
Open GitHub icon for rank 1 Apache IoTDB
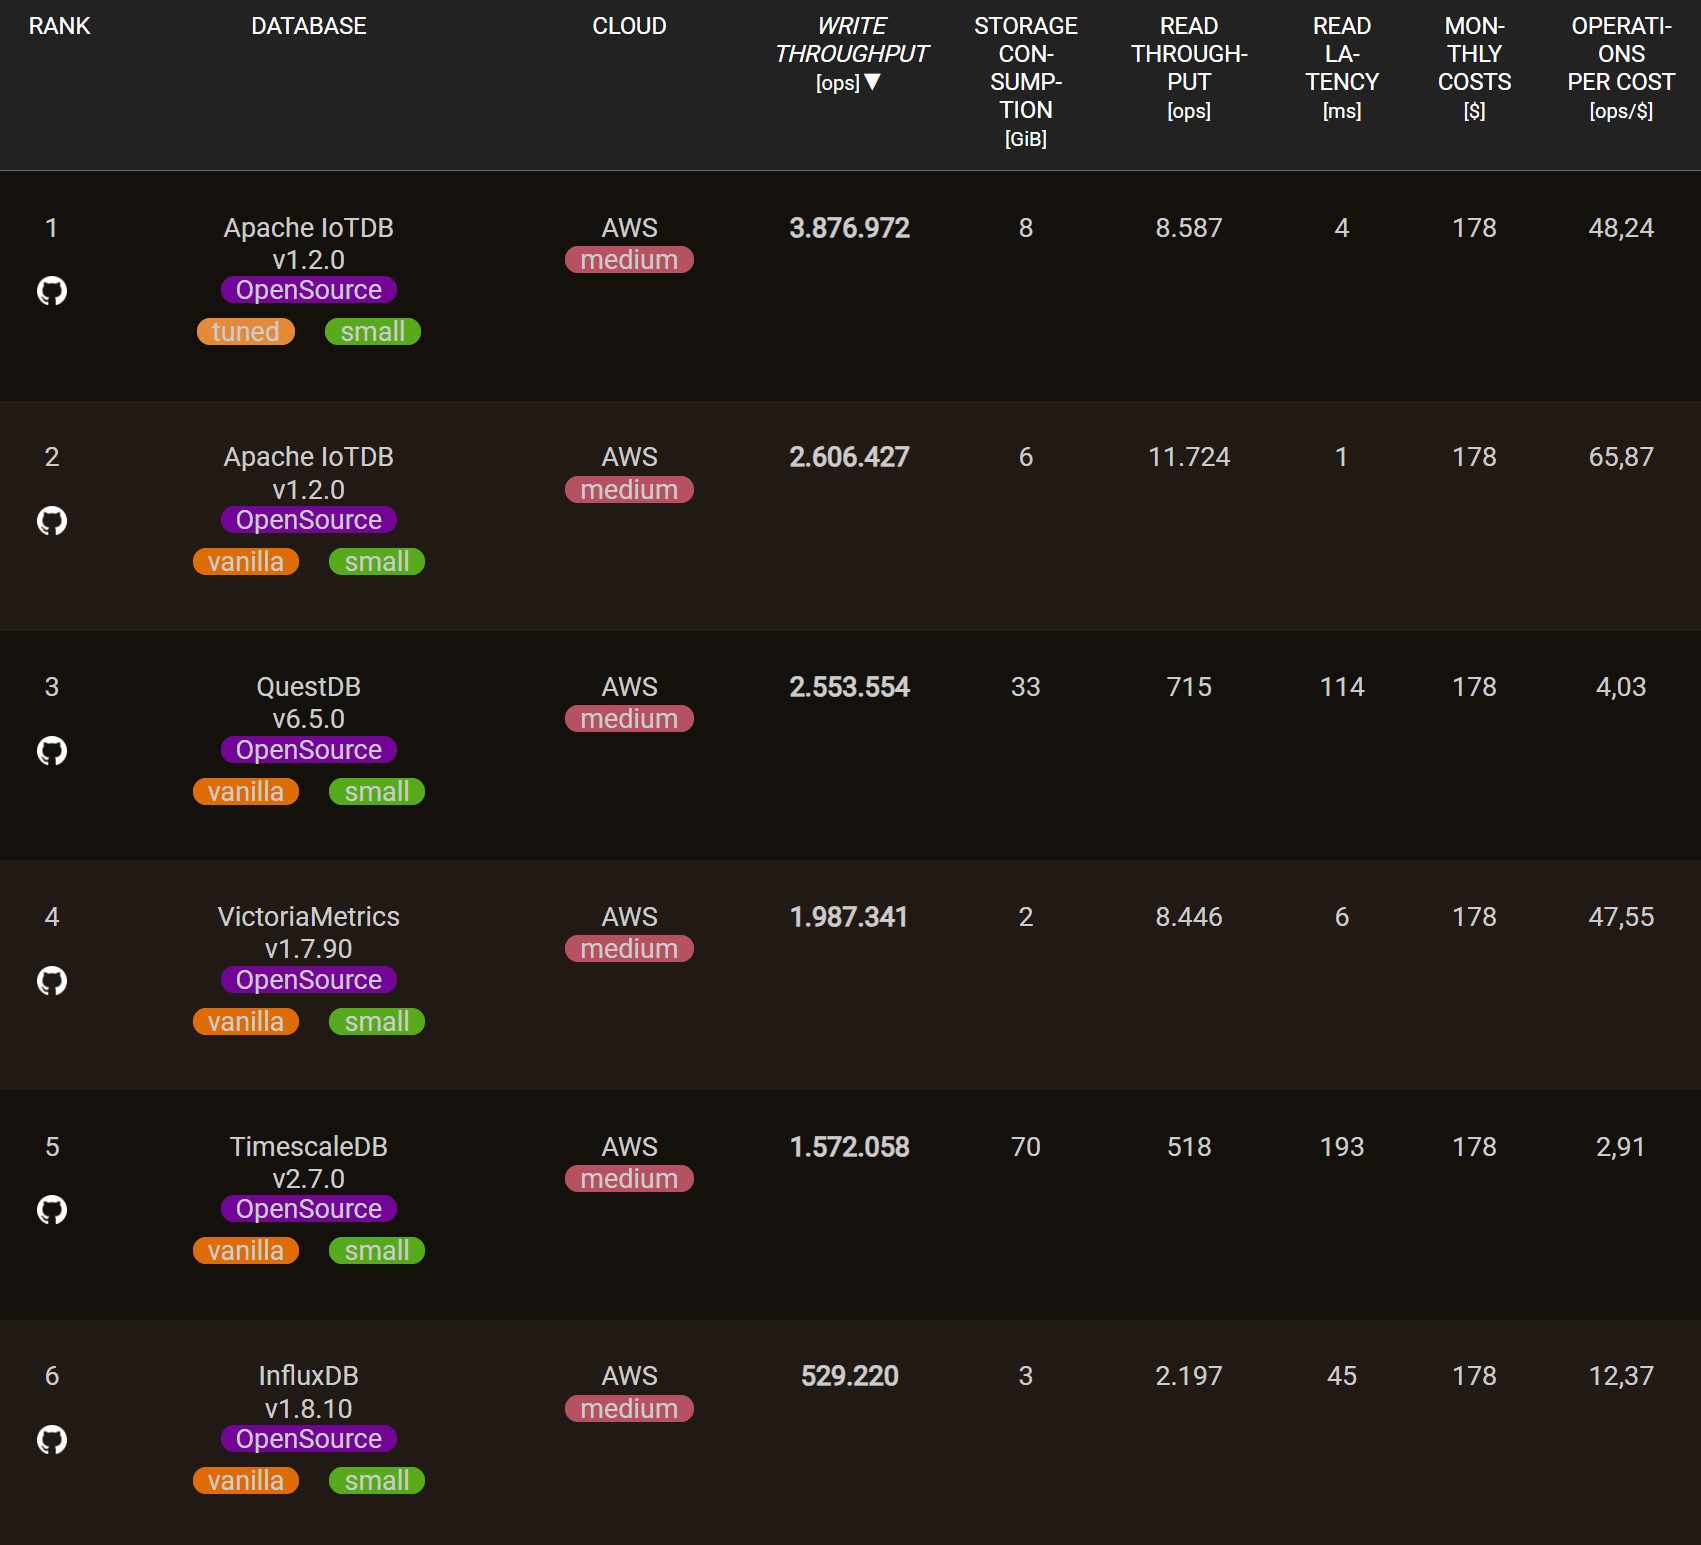[52, 291]
